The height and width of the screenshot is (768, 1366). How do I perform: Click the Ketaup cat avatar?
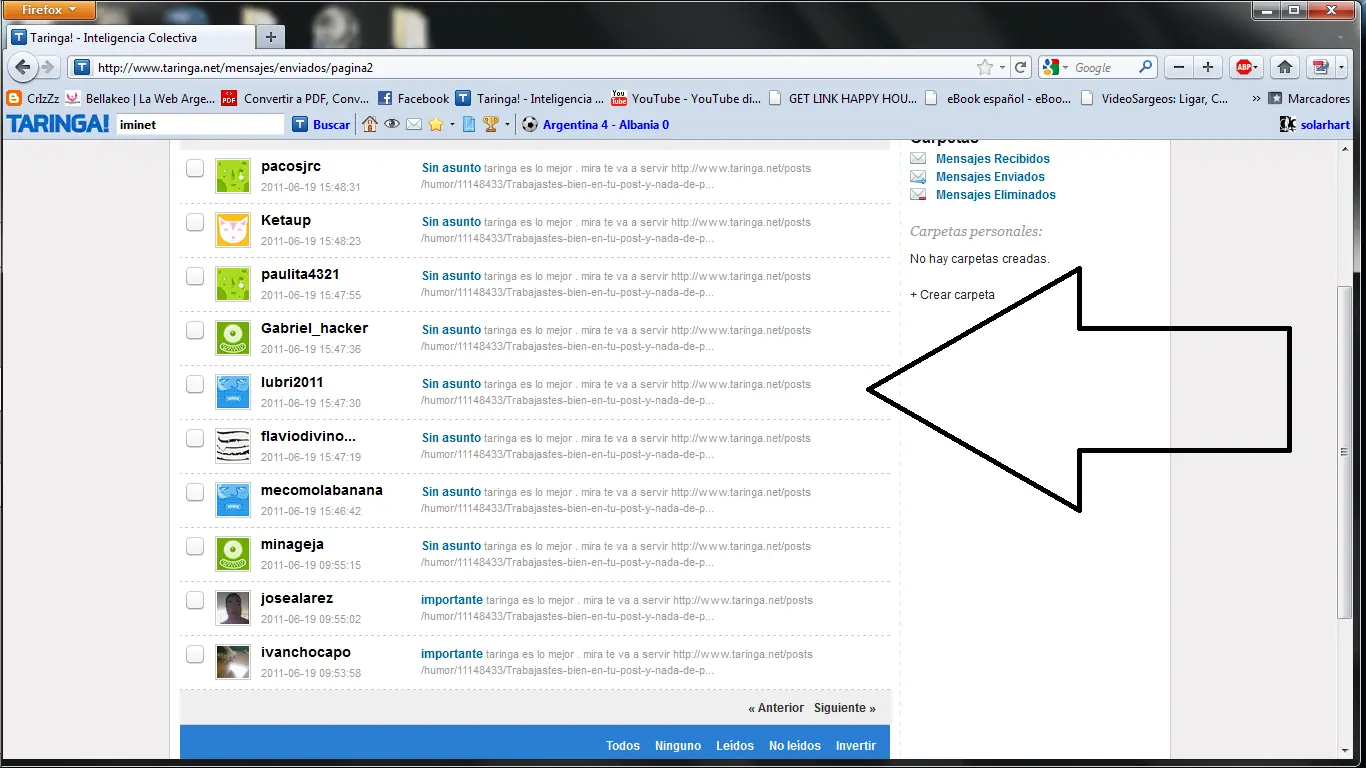click(x=233, y=230)
